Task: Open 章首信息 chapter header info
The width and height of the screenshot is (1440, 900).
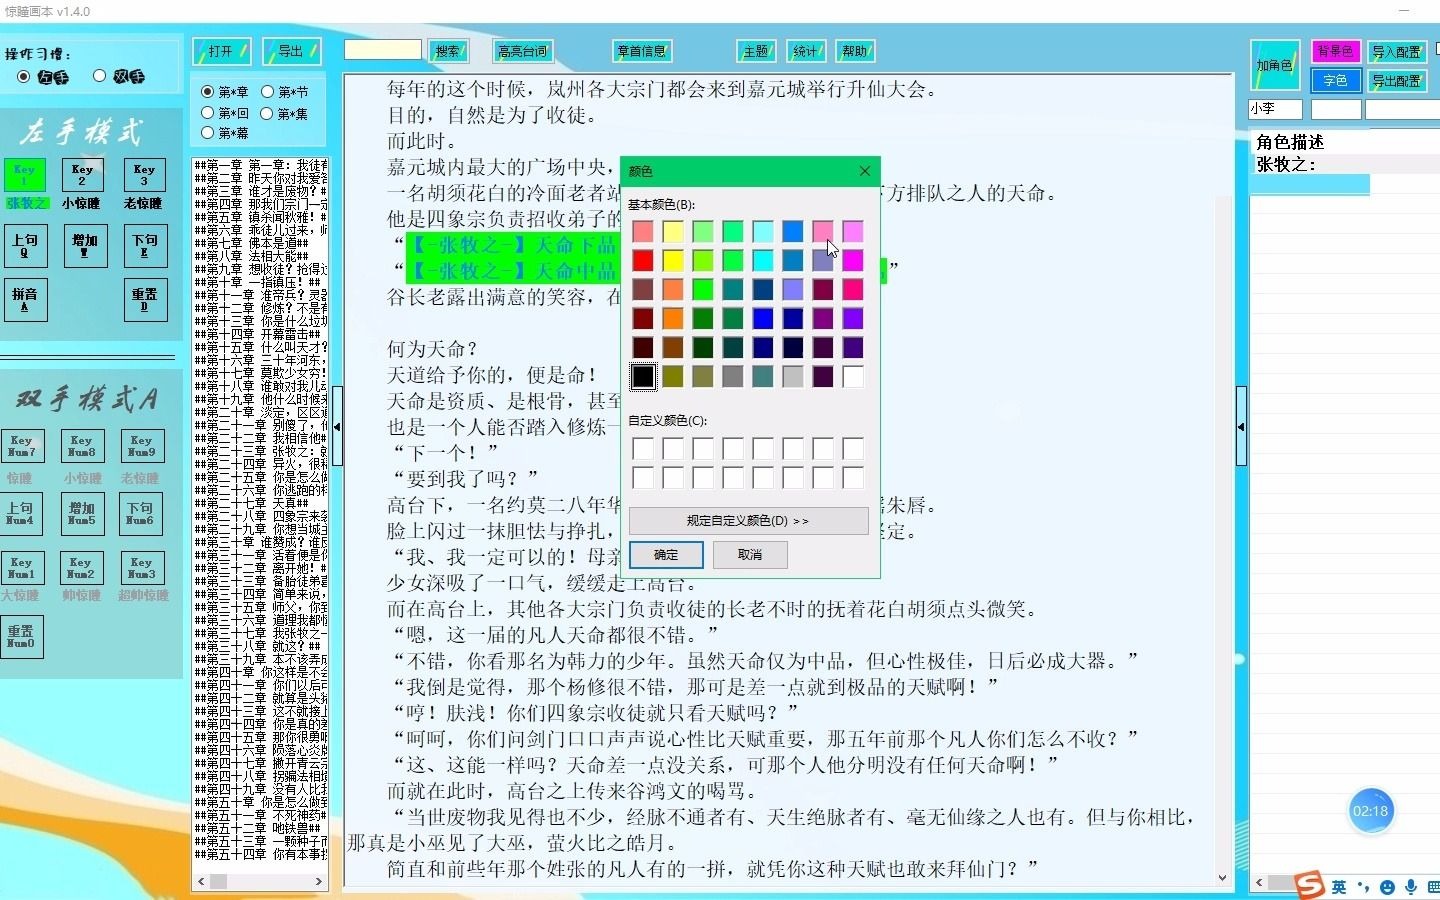Action: (x=641, y=51)
